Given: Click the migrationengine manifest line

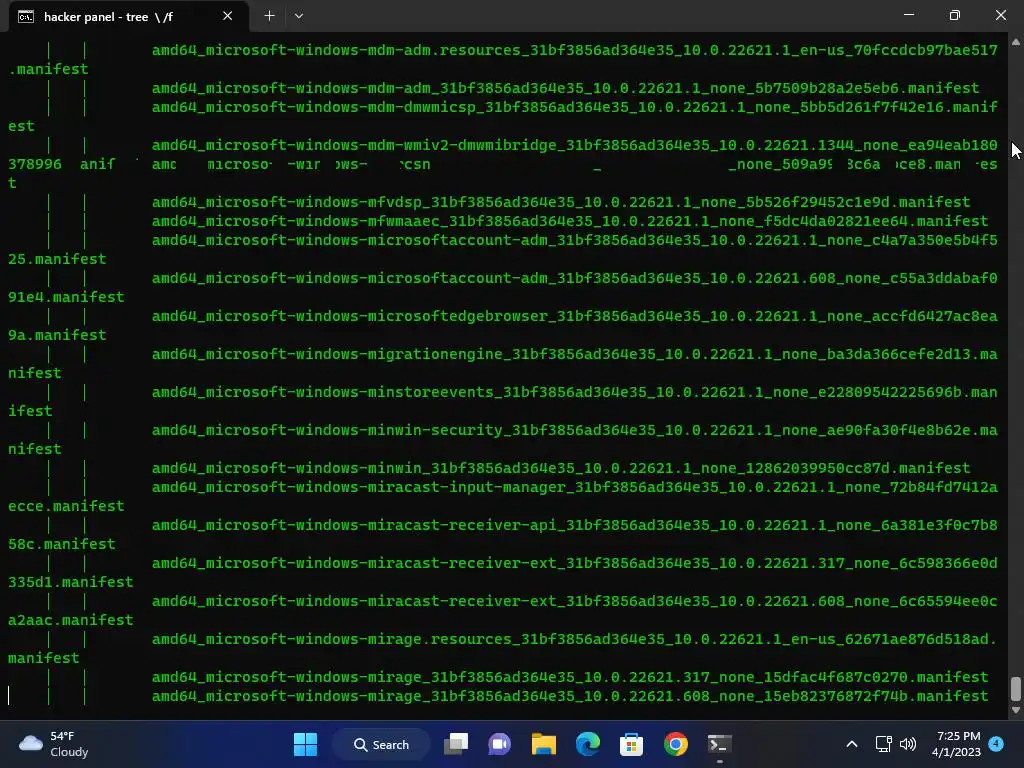Looking at the screenshot, I should 575,355.
